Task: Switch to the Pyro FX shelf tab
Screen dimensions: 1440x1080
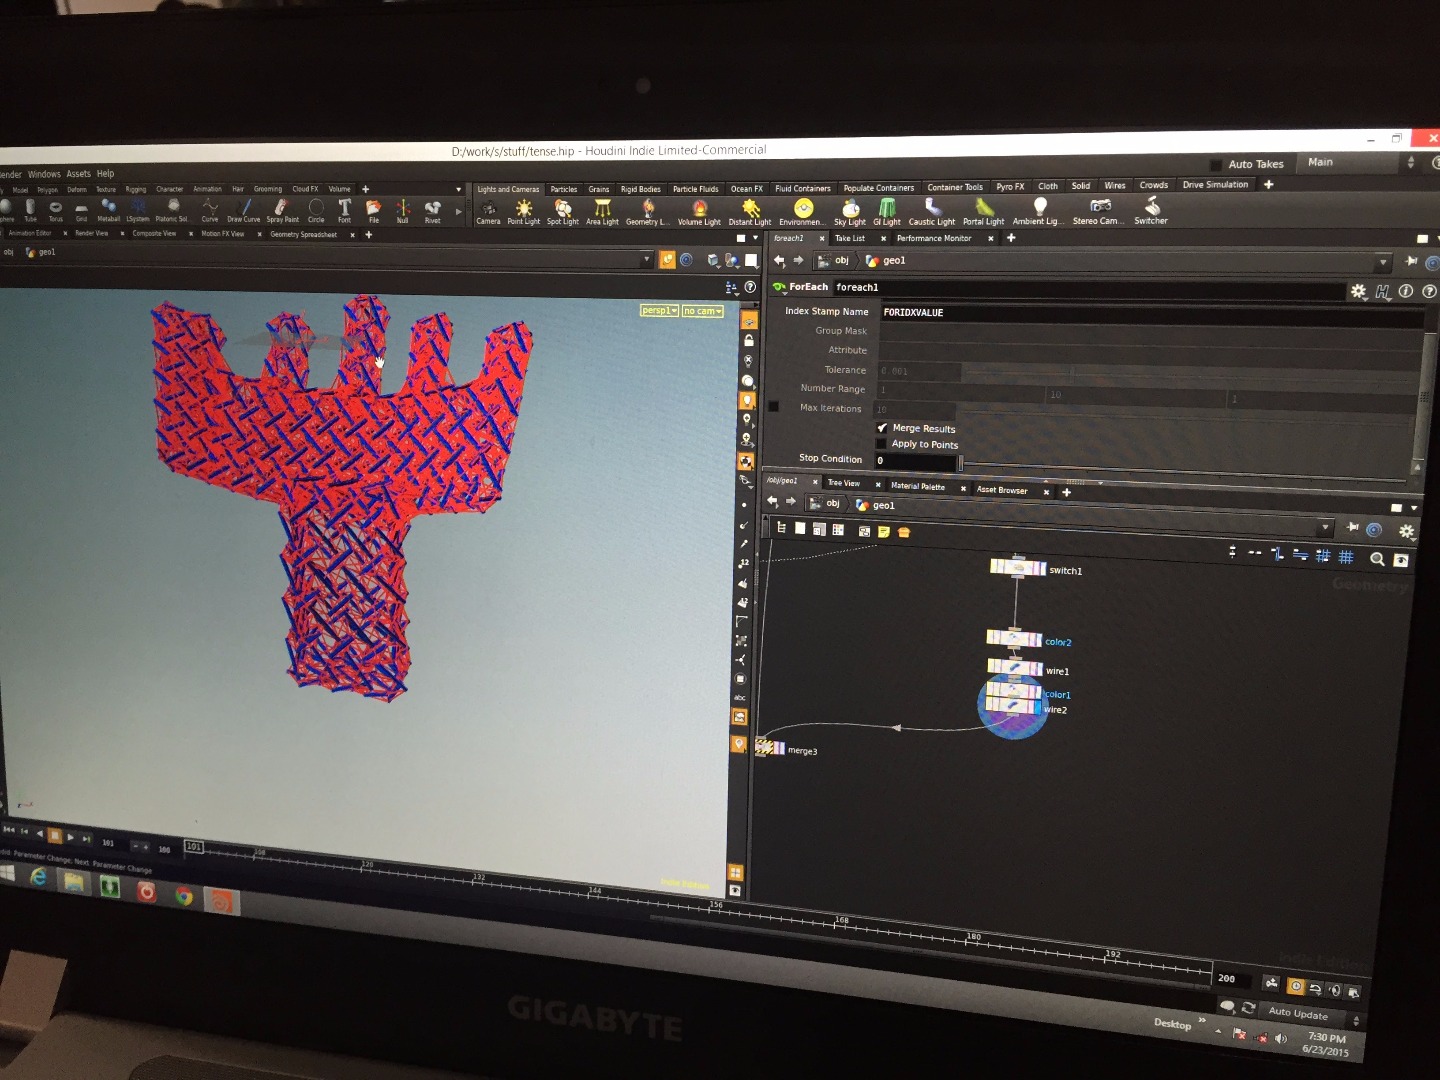Action: (x=1010, y=187)
